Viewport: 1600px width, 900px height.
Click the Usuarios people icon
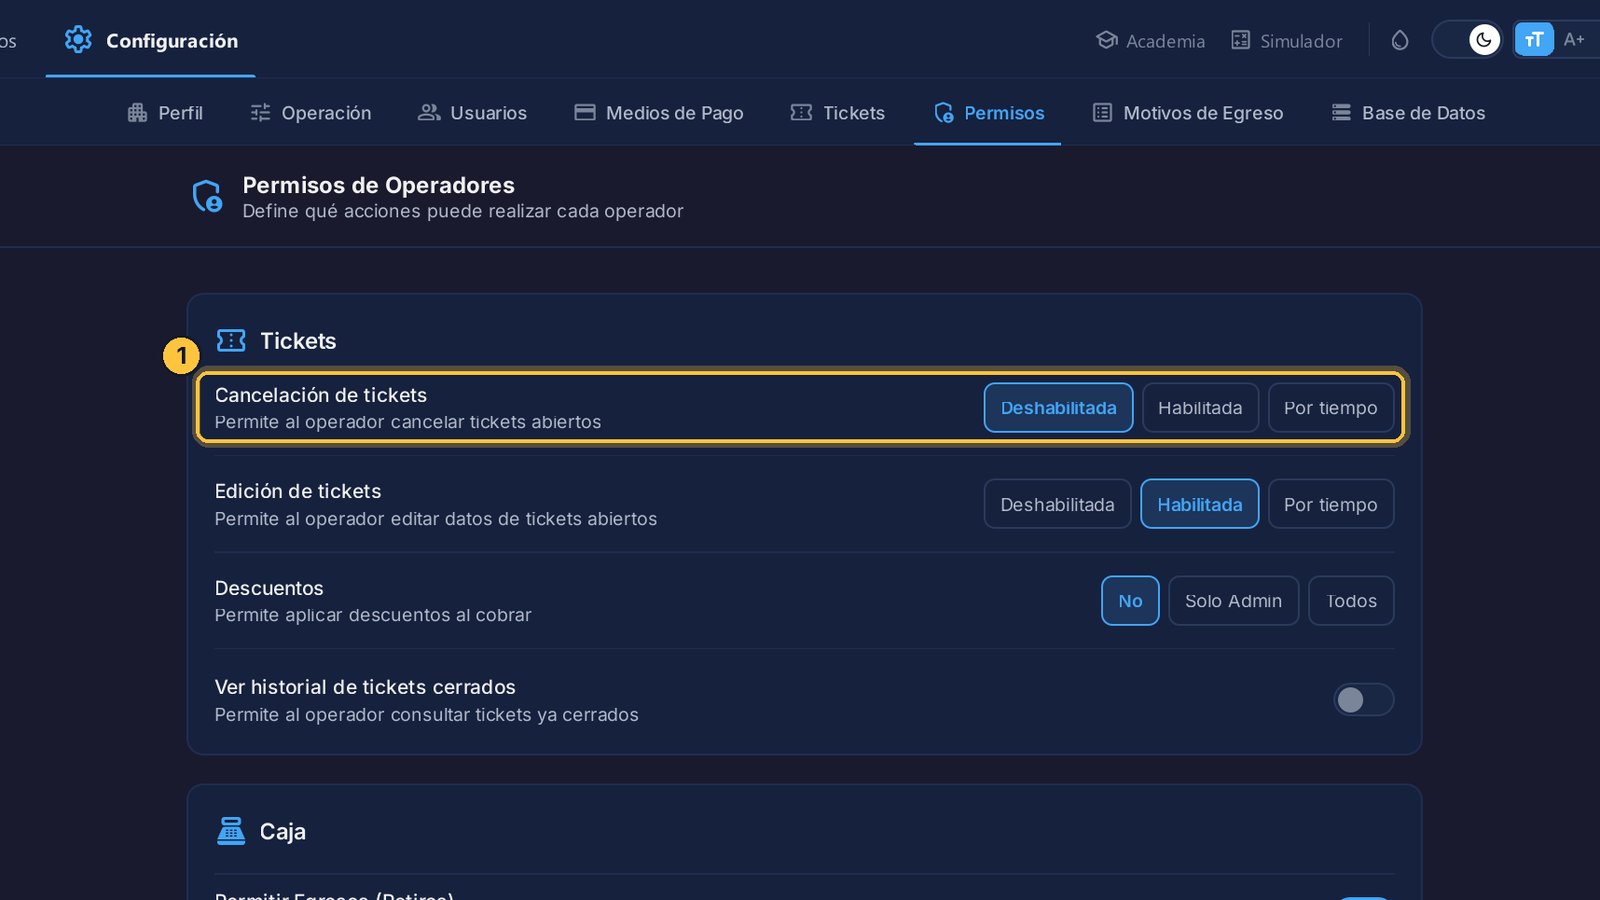coord(429,112)
